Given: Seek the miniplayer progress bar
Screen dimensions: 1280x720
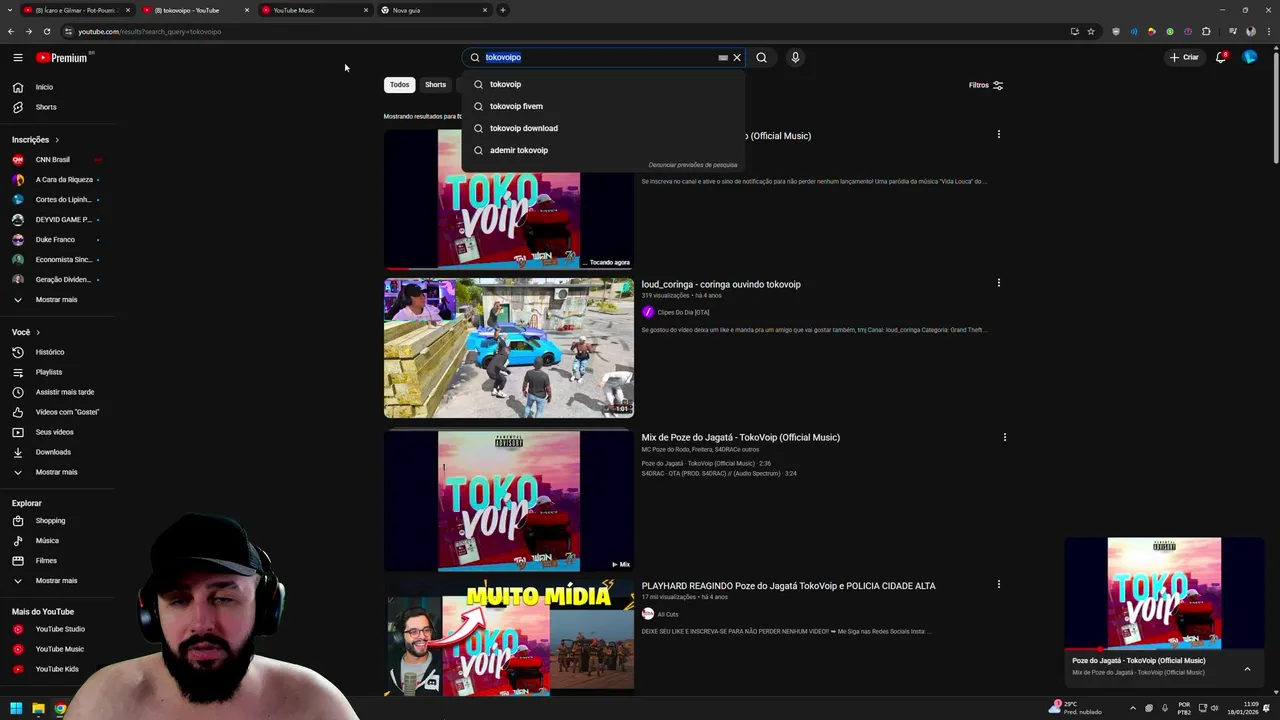Looking at the screenshot, I should coord(1164,650).
